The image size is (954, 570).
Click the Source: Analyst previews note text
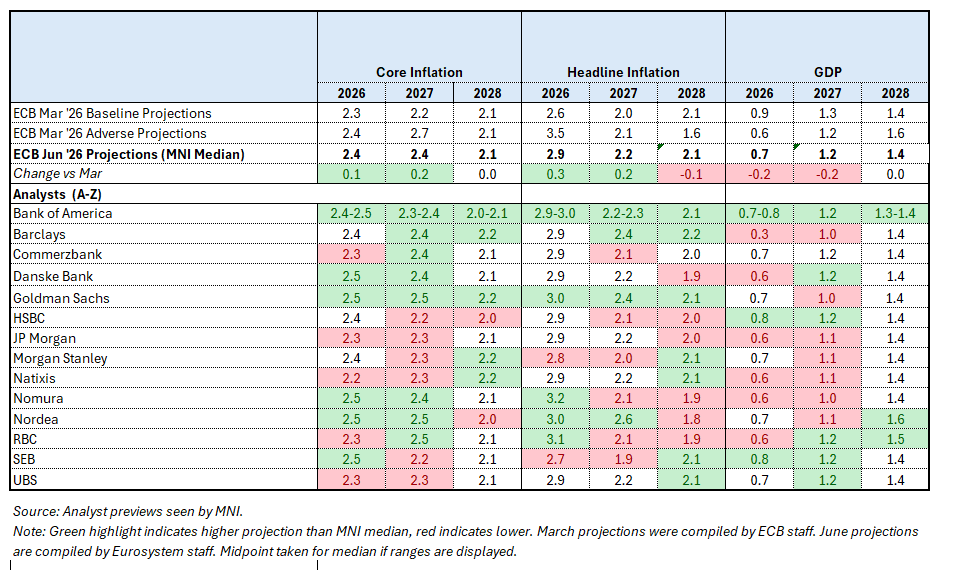[x=128, y=512]
